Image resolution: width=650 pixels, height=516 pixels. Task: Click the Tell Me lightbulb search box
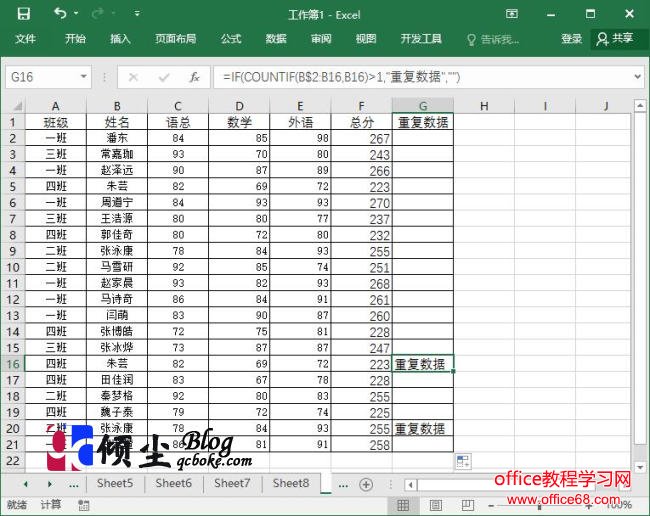pos(493,40)
